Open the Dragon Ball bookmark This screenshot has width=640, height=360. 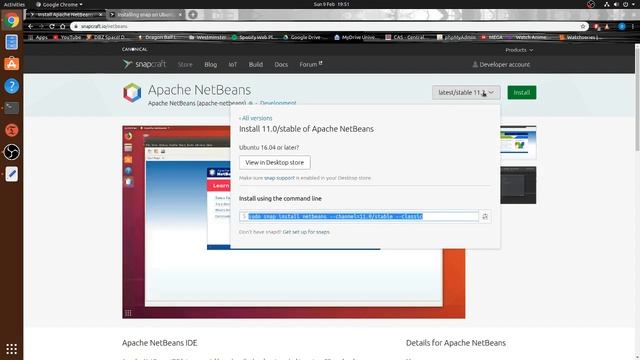point(157,37)
